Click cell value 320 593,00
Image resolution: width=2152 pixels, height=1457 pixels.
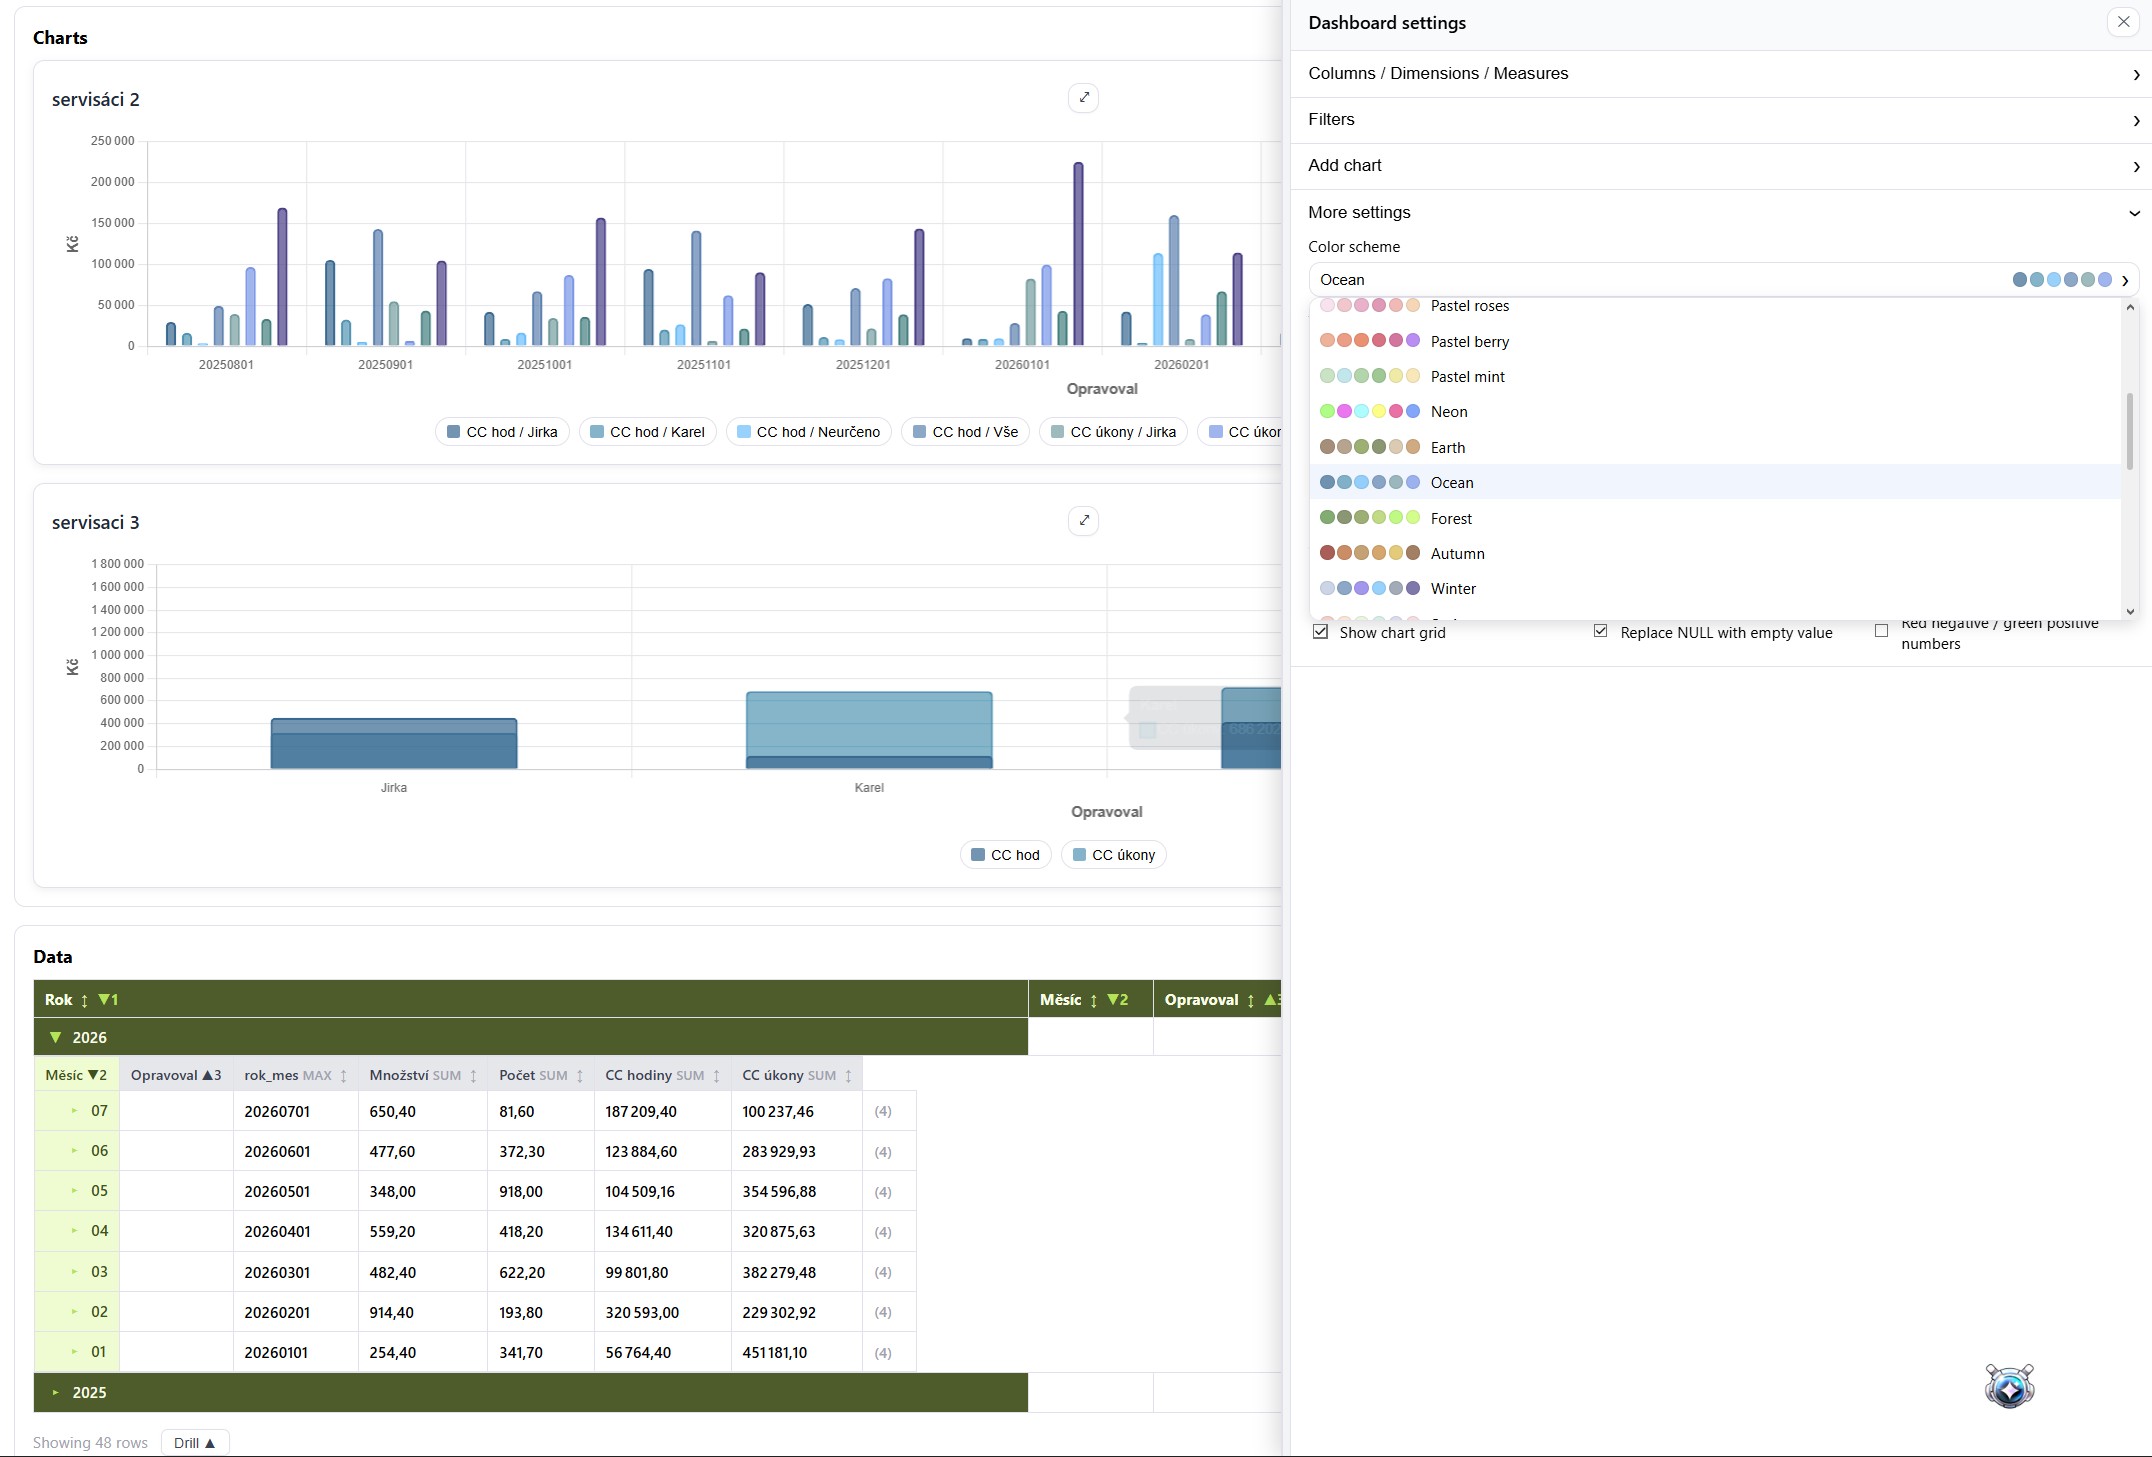pyautogui.click(x=642, y=1313)
